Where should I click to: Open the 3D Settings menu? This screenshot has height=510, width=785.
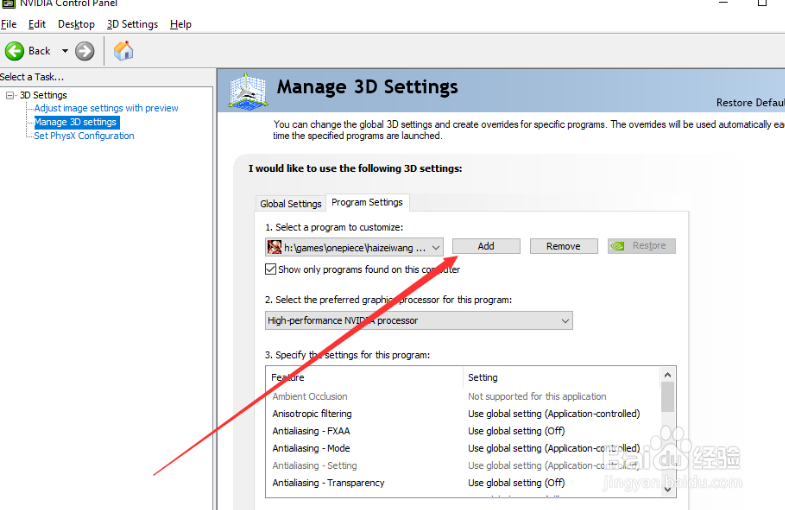point(132,24)
